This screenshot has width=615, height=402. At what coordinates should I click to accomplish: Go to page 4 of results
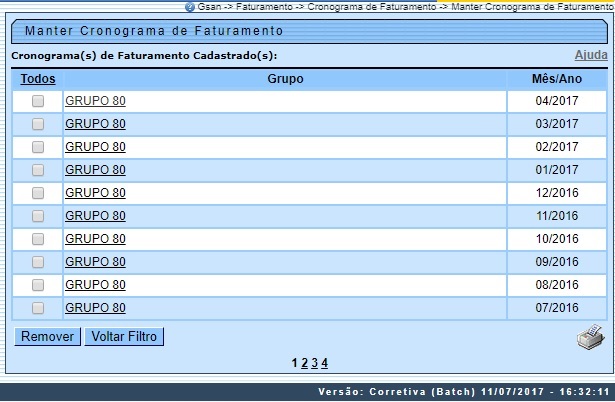[x=324, y=363]
